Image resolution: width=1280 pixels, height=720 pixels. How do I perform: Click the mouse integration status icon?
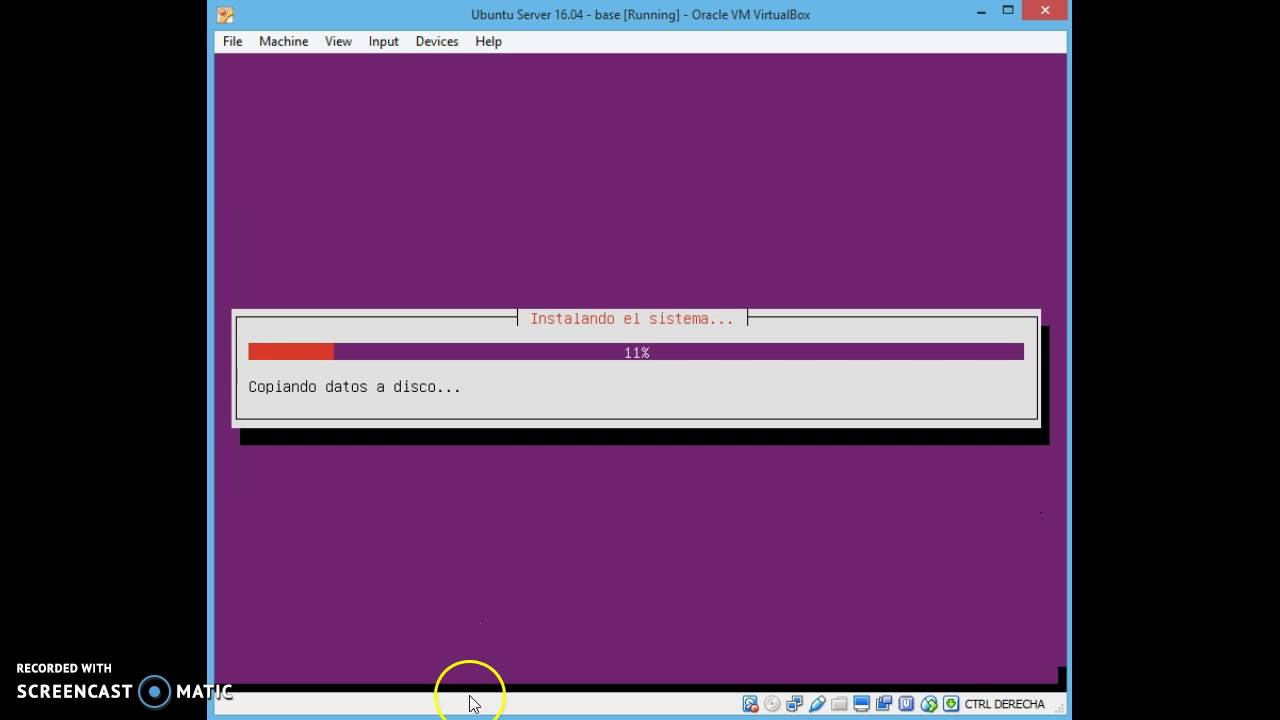929,704
